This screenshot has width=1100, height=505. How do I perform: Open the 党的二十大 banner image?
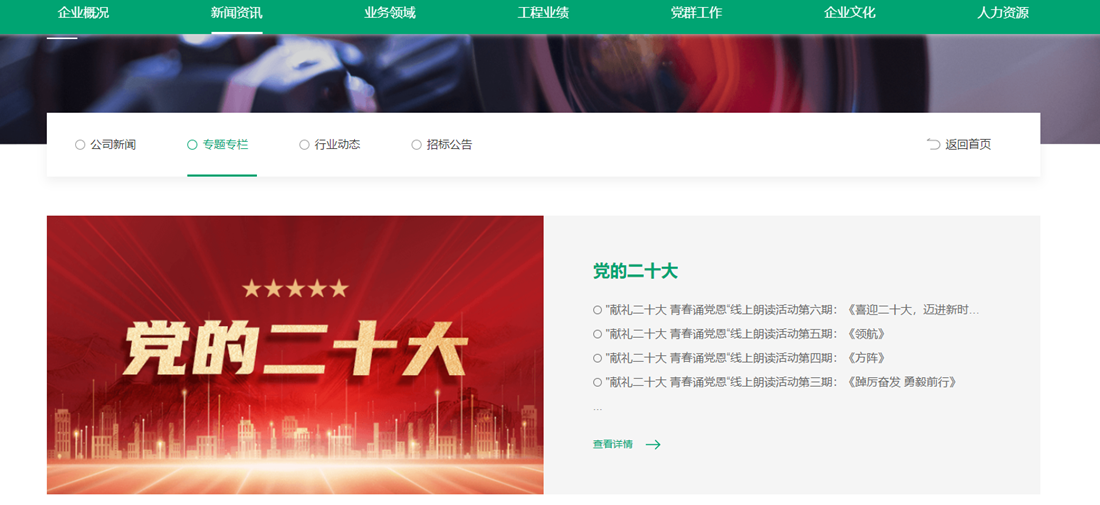[295, 355]
